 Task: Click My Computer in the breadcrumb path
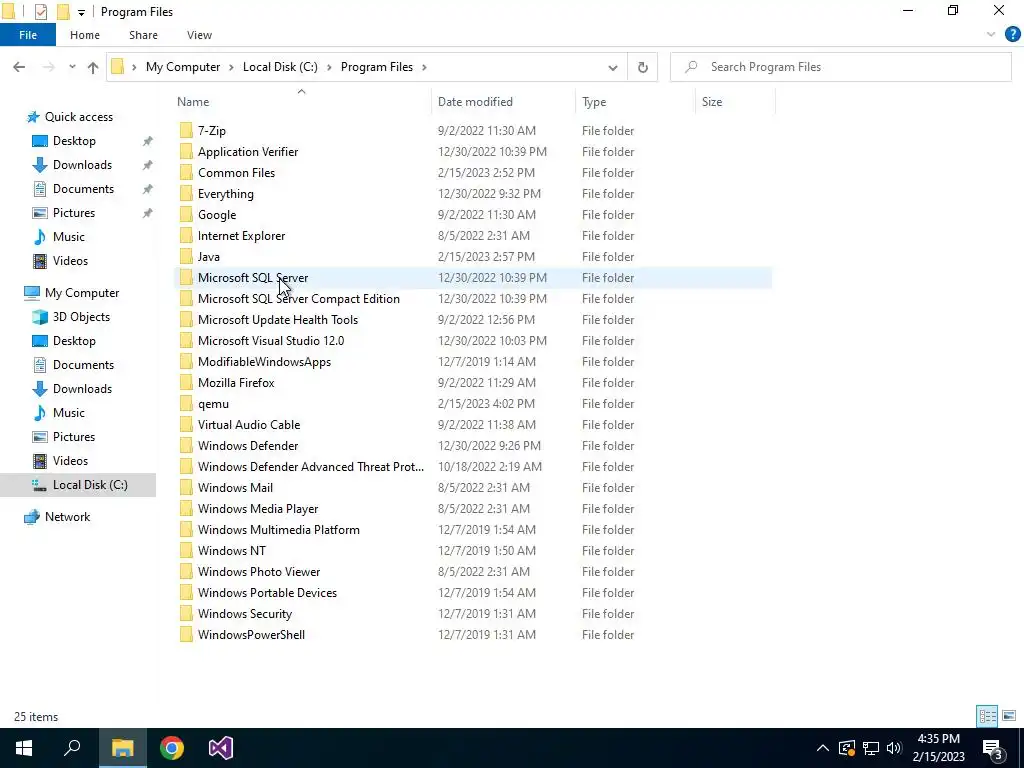click(183, 67)
